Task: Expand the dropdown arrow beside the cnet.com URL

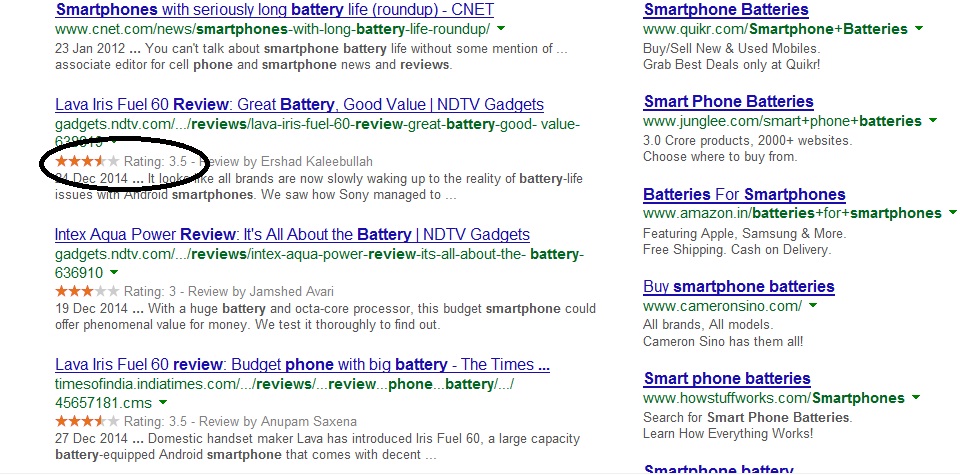Action: 501,30
